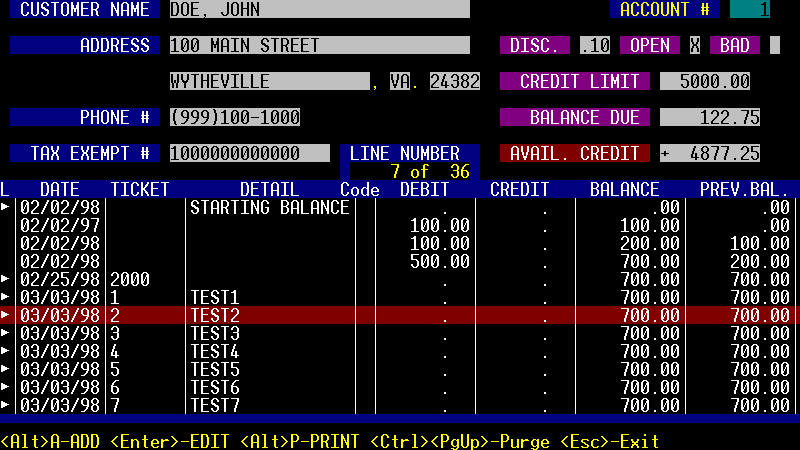This screenshot has height=450, width=800.
Task: Click the available credit 4877.25 field
Action: coord(710,153)
